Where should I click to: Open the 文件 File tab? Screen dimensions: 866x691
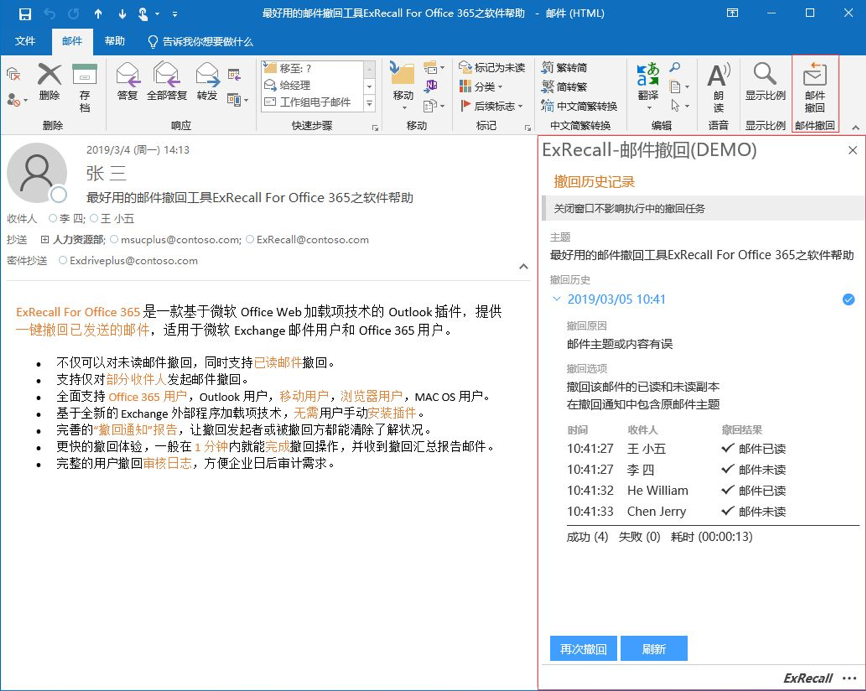coord(25,41)
